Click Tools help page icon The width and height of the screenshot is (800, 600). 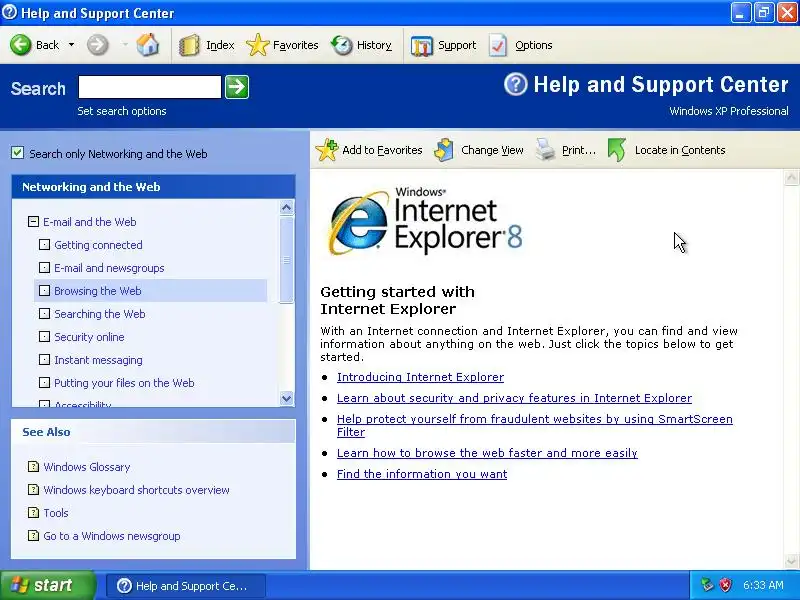[33, 512]
